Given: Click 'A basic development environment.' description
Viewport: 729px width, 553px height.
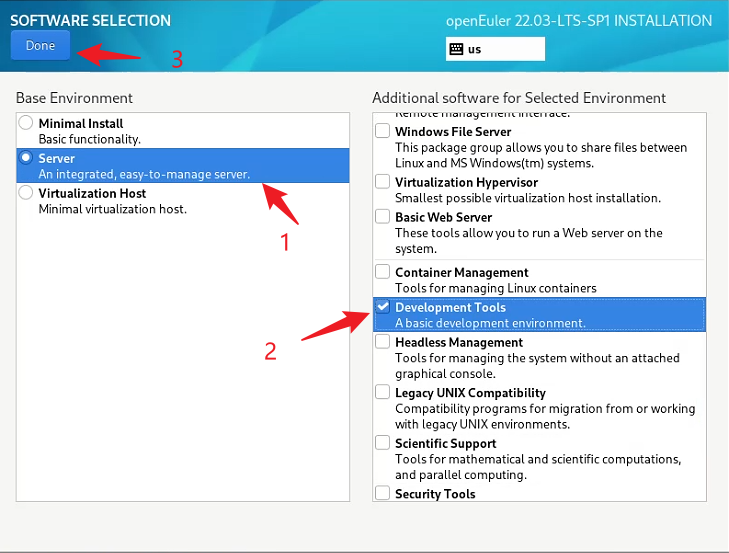Looking at the screenshot, I should point(490,323).
